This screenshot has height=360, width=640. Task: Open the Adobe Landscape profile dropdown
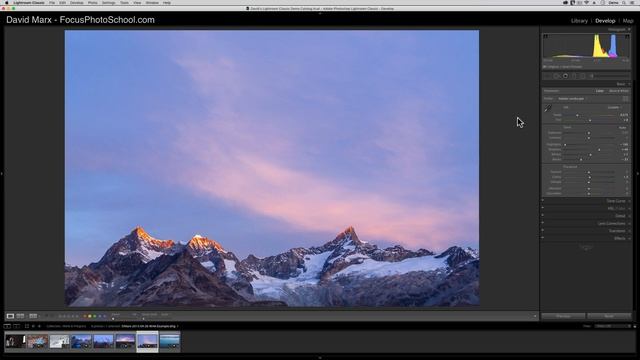pos(572,99)
